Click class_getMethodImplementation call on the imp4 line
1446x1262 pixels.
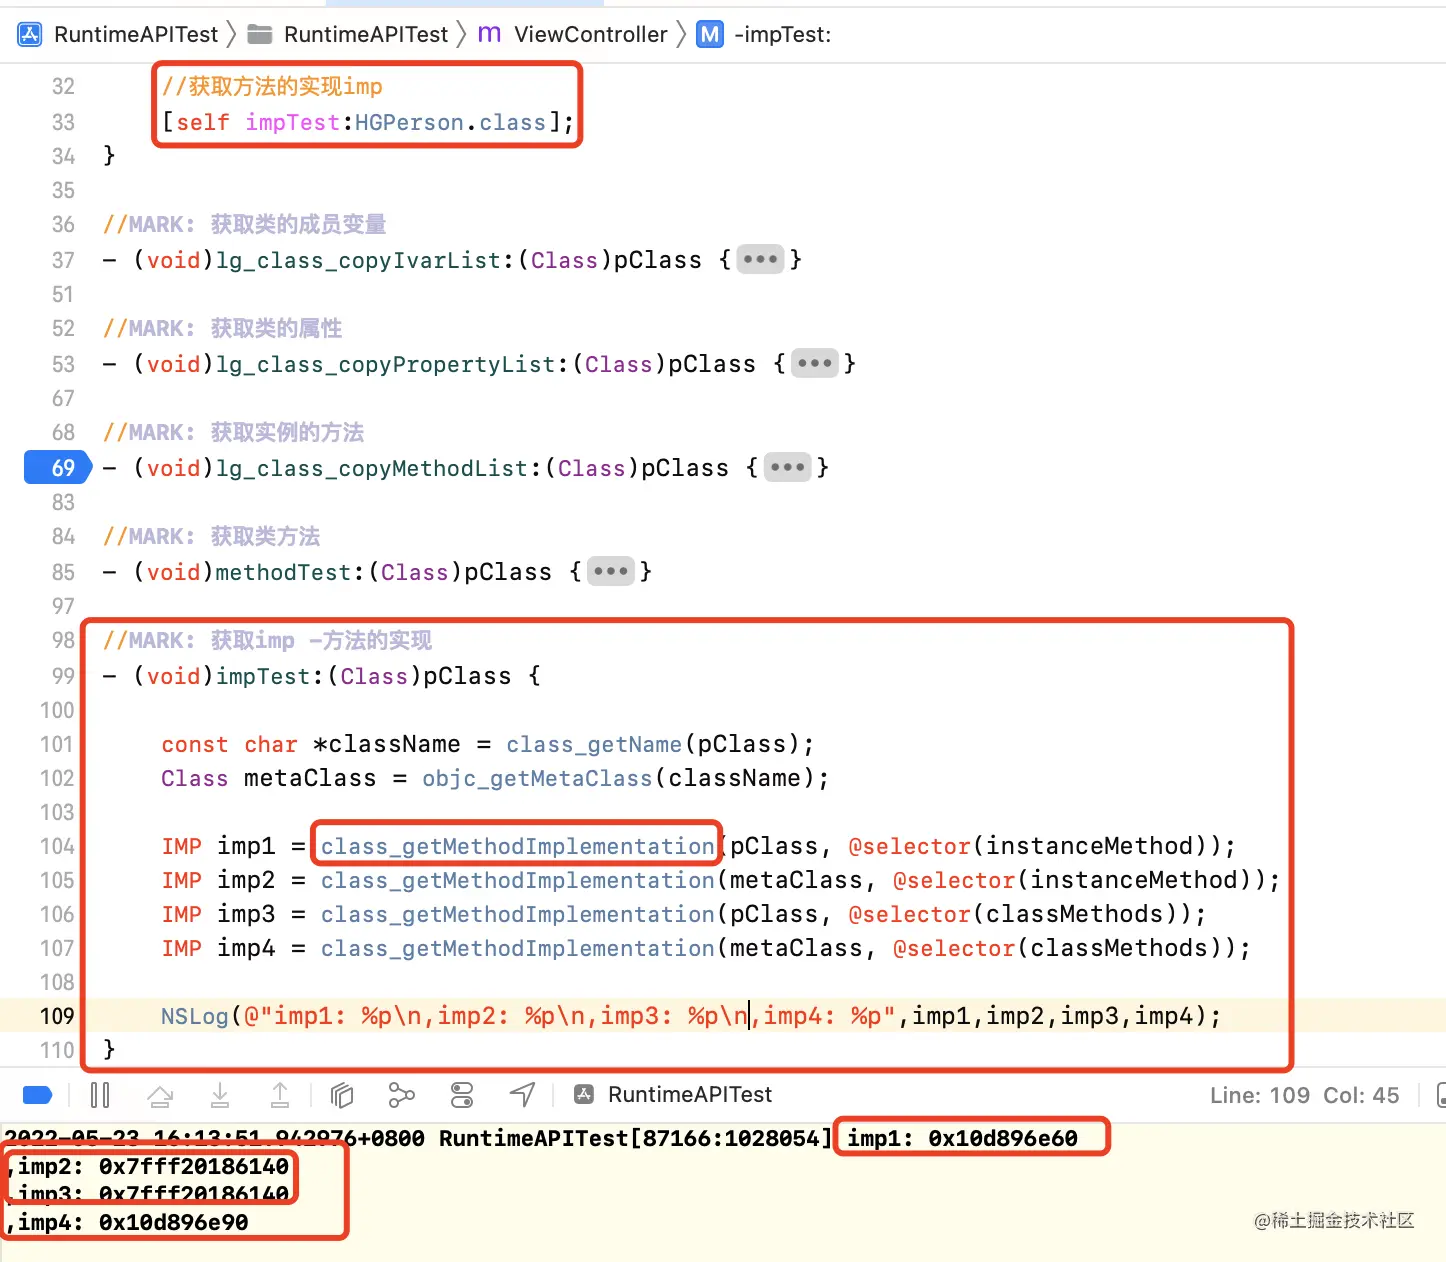click(x=517, y=948)
